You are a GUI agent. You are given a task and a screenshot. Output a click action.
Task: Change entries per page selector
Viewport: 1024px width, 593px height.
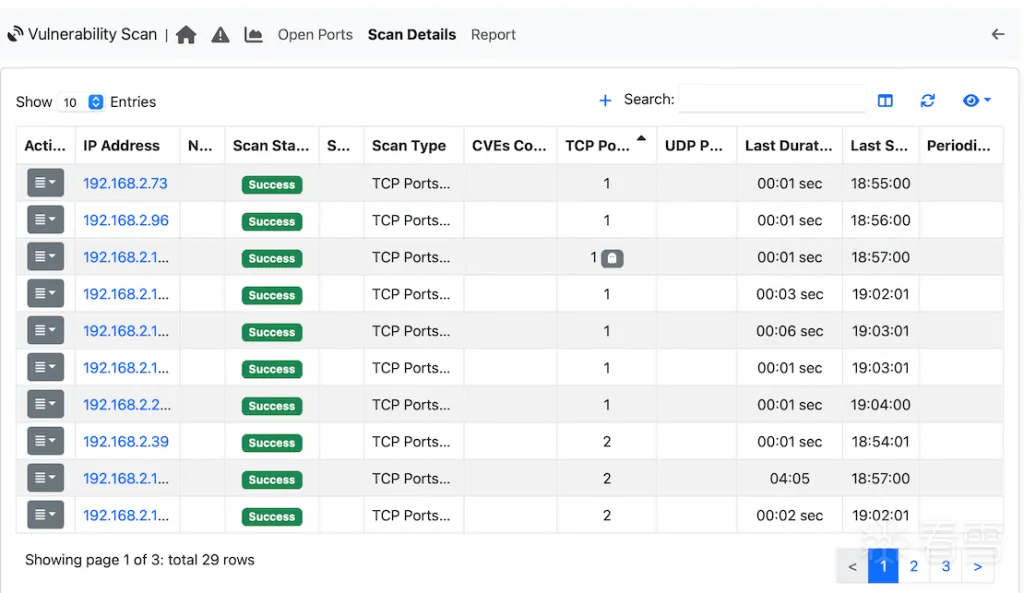point(81,102)
